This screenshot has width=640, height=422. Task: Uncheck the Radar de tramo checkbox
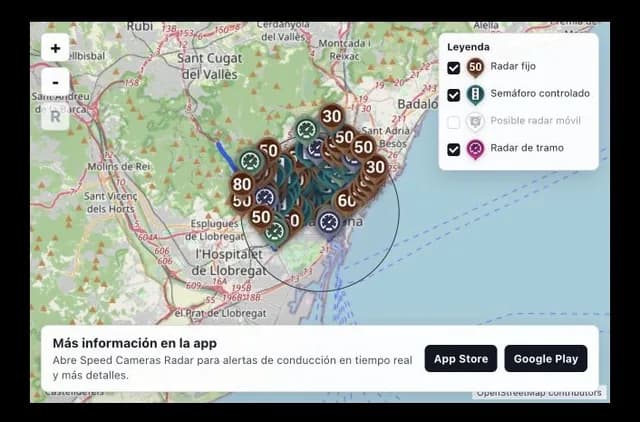[453, 149]
